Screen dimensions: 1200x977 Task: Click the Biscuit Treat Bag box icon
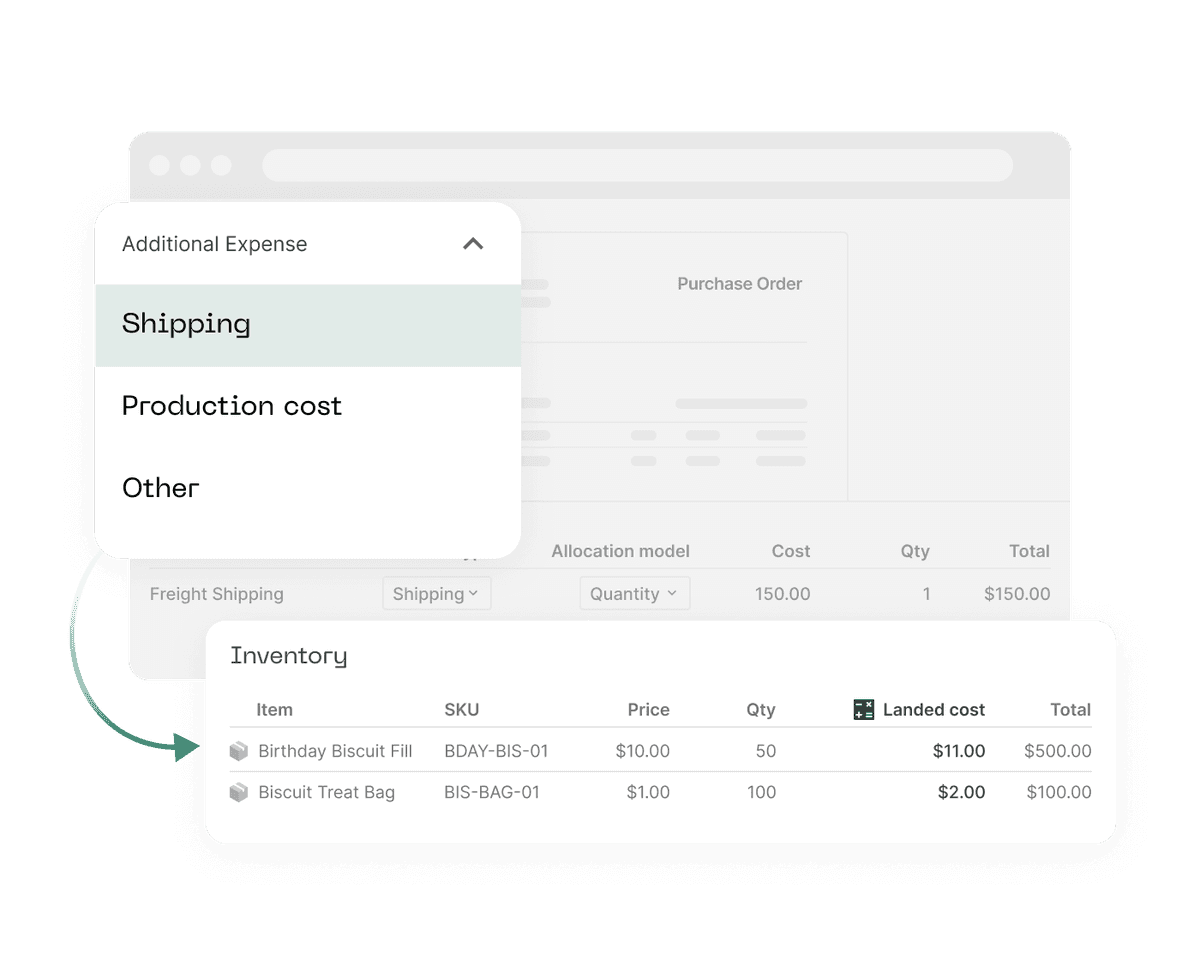239,793
